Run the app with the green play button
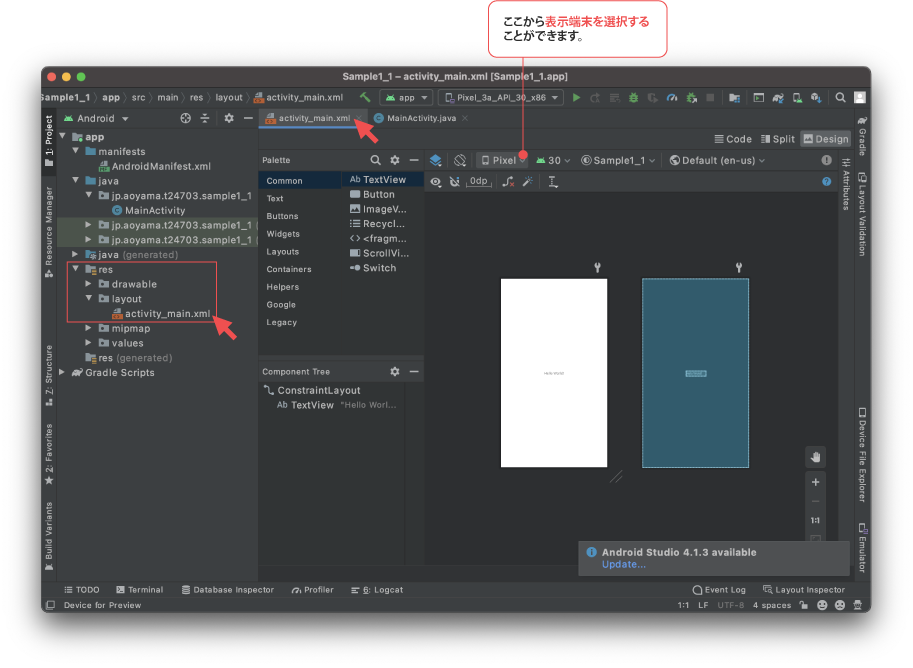913x668 pixels. pyautogui.click(x=576, y=98)
